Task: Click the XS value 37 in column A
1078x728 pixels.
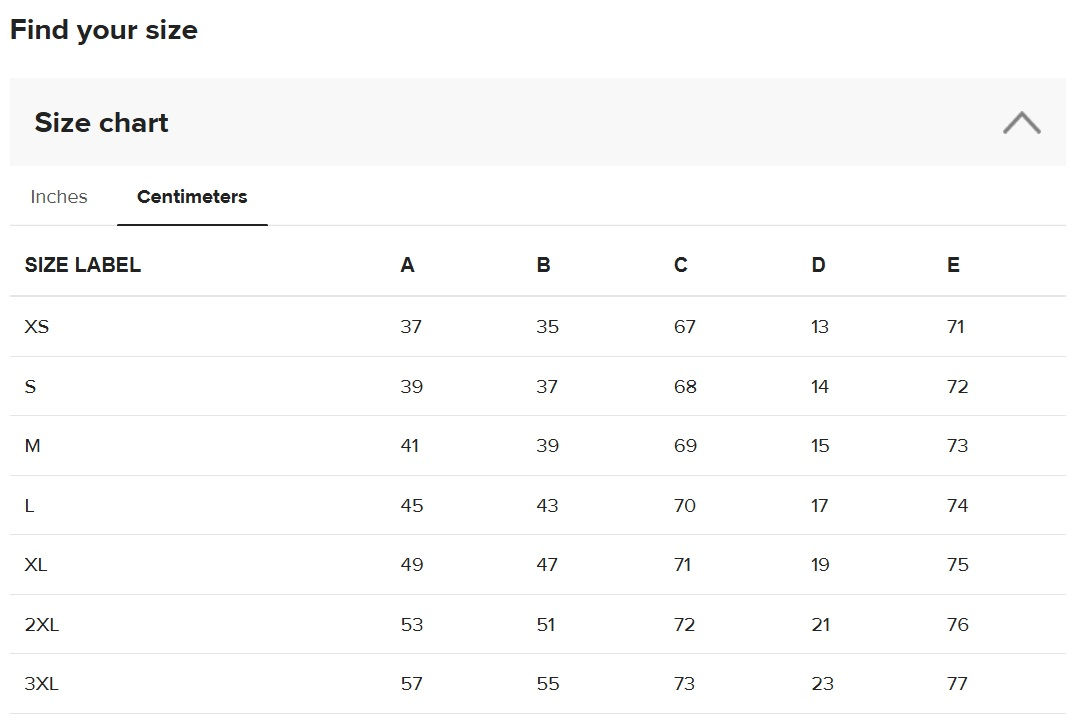Action: pyautogui.click(x=411, y=327)
